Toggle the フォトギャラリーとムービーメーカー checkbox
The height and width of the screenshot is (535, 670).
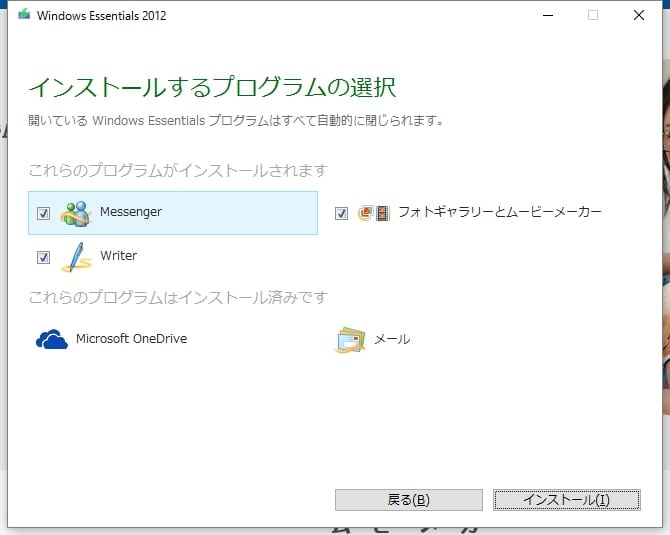click(x=342, y=213)
